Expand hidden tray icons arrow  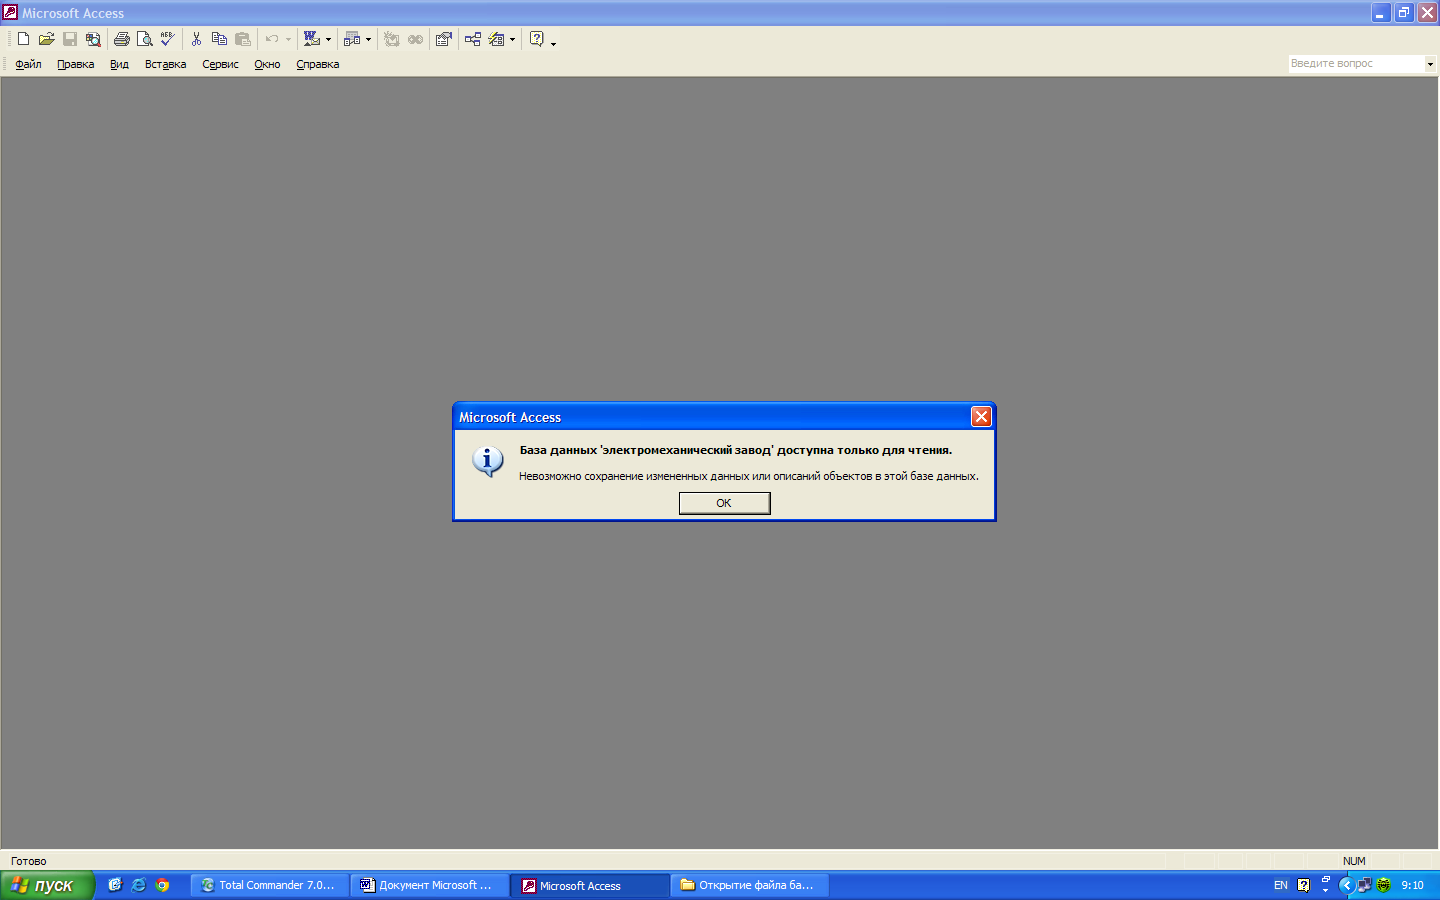1346,885
